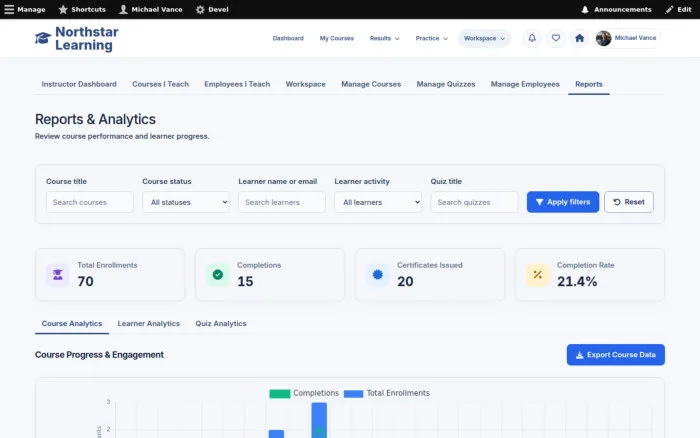Image resolution: width=700 pixels, height=438 pixels.
Task: Open the Learner activity select box
Action: tap(378, 202)
